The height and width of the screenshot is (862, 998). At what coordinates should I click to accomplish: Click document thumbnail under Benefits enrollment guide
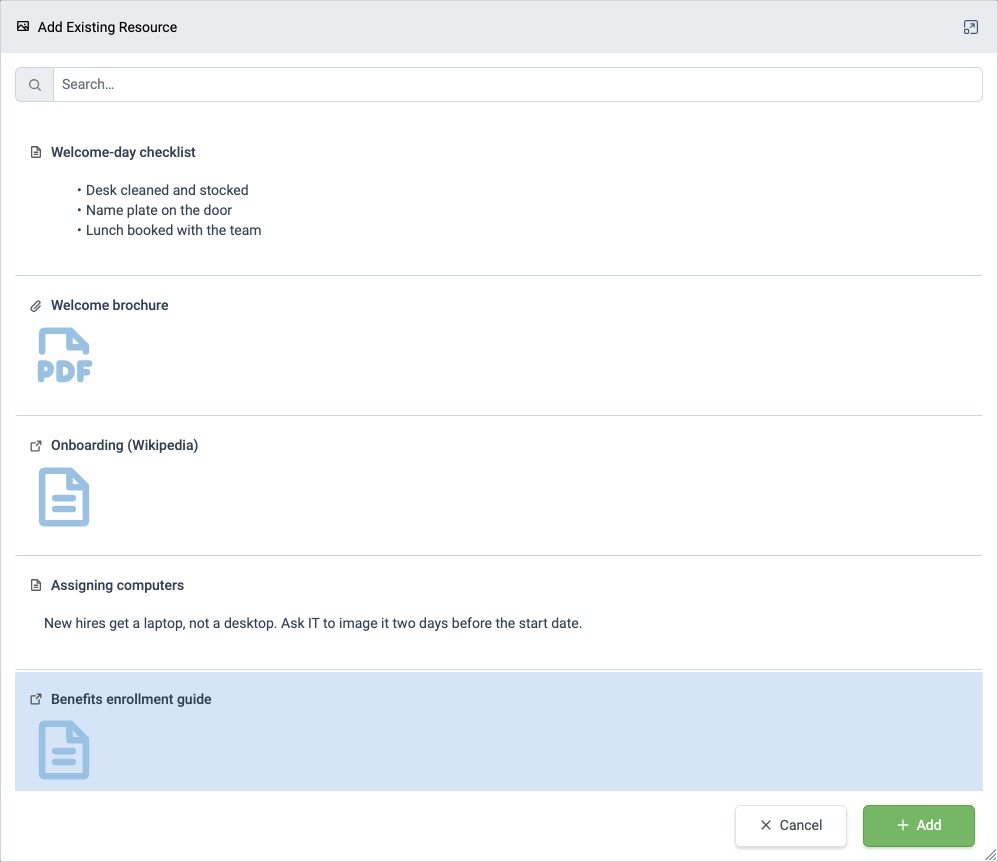pyautogui.click(x=64, y=749)
